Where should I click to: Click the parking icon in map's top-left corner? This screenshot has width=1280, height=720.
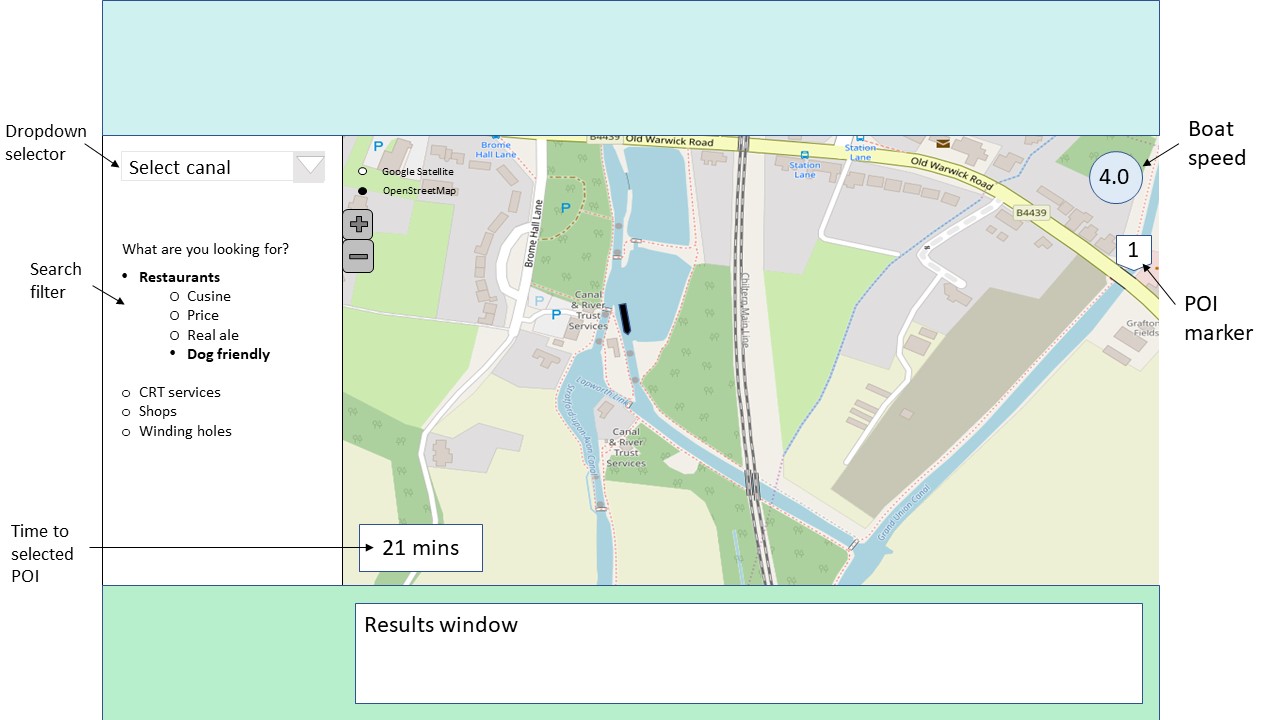pos(378,146)
